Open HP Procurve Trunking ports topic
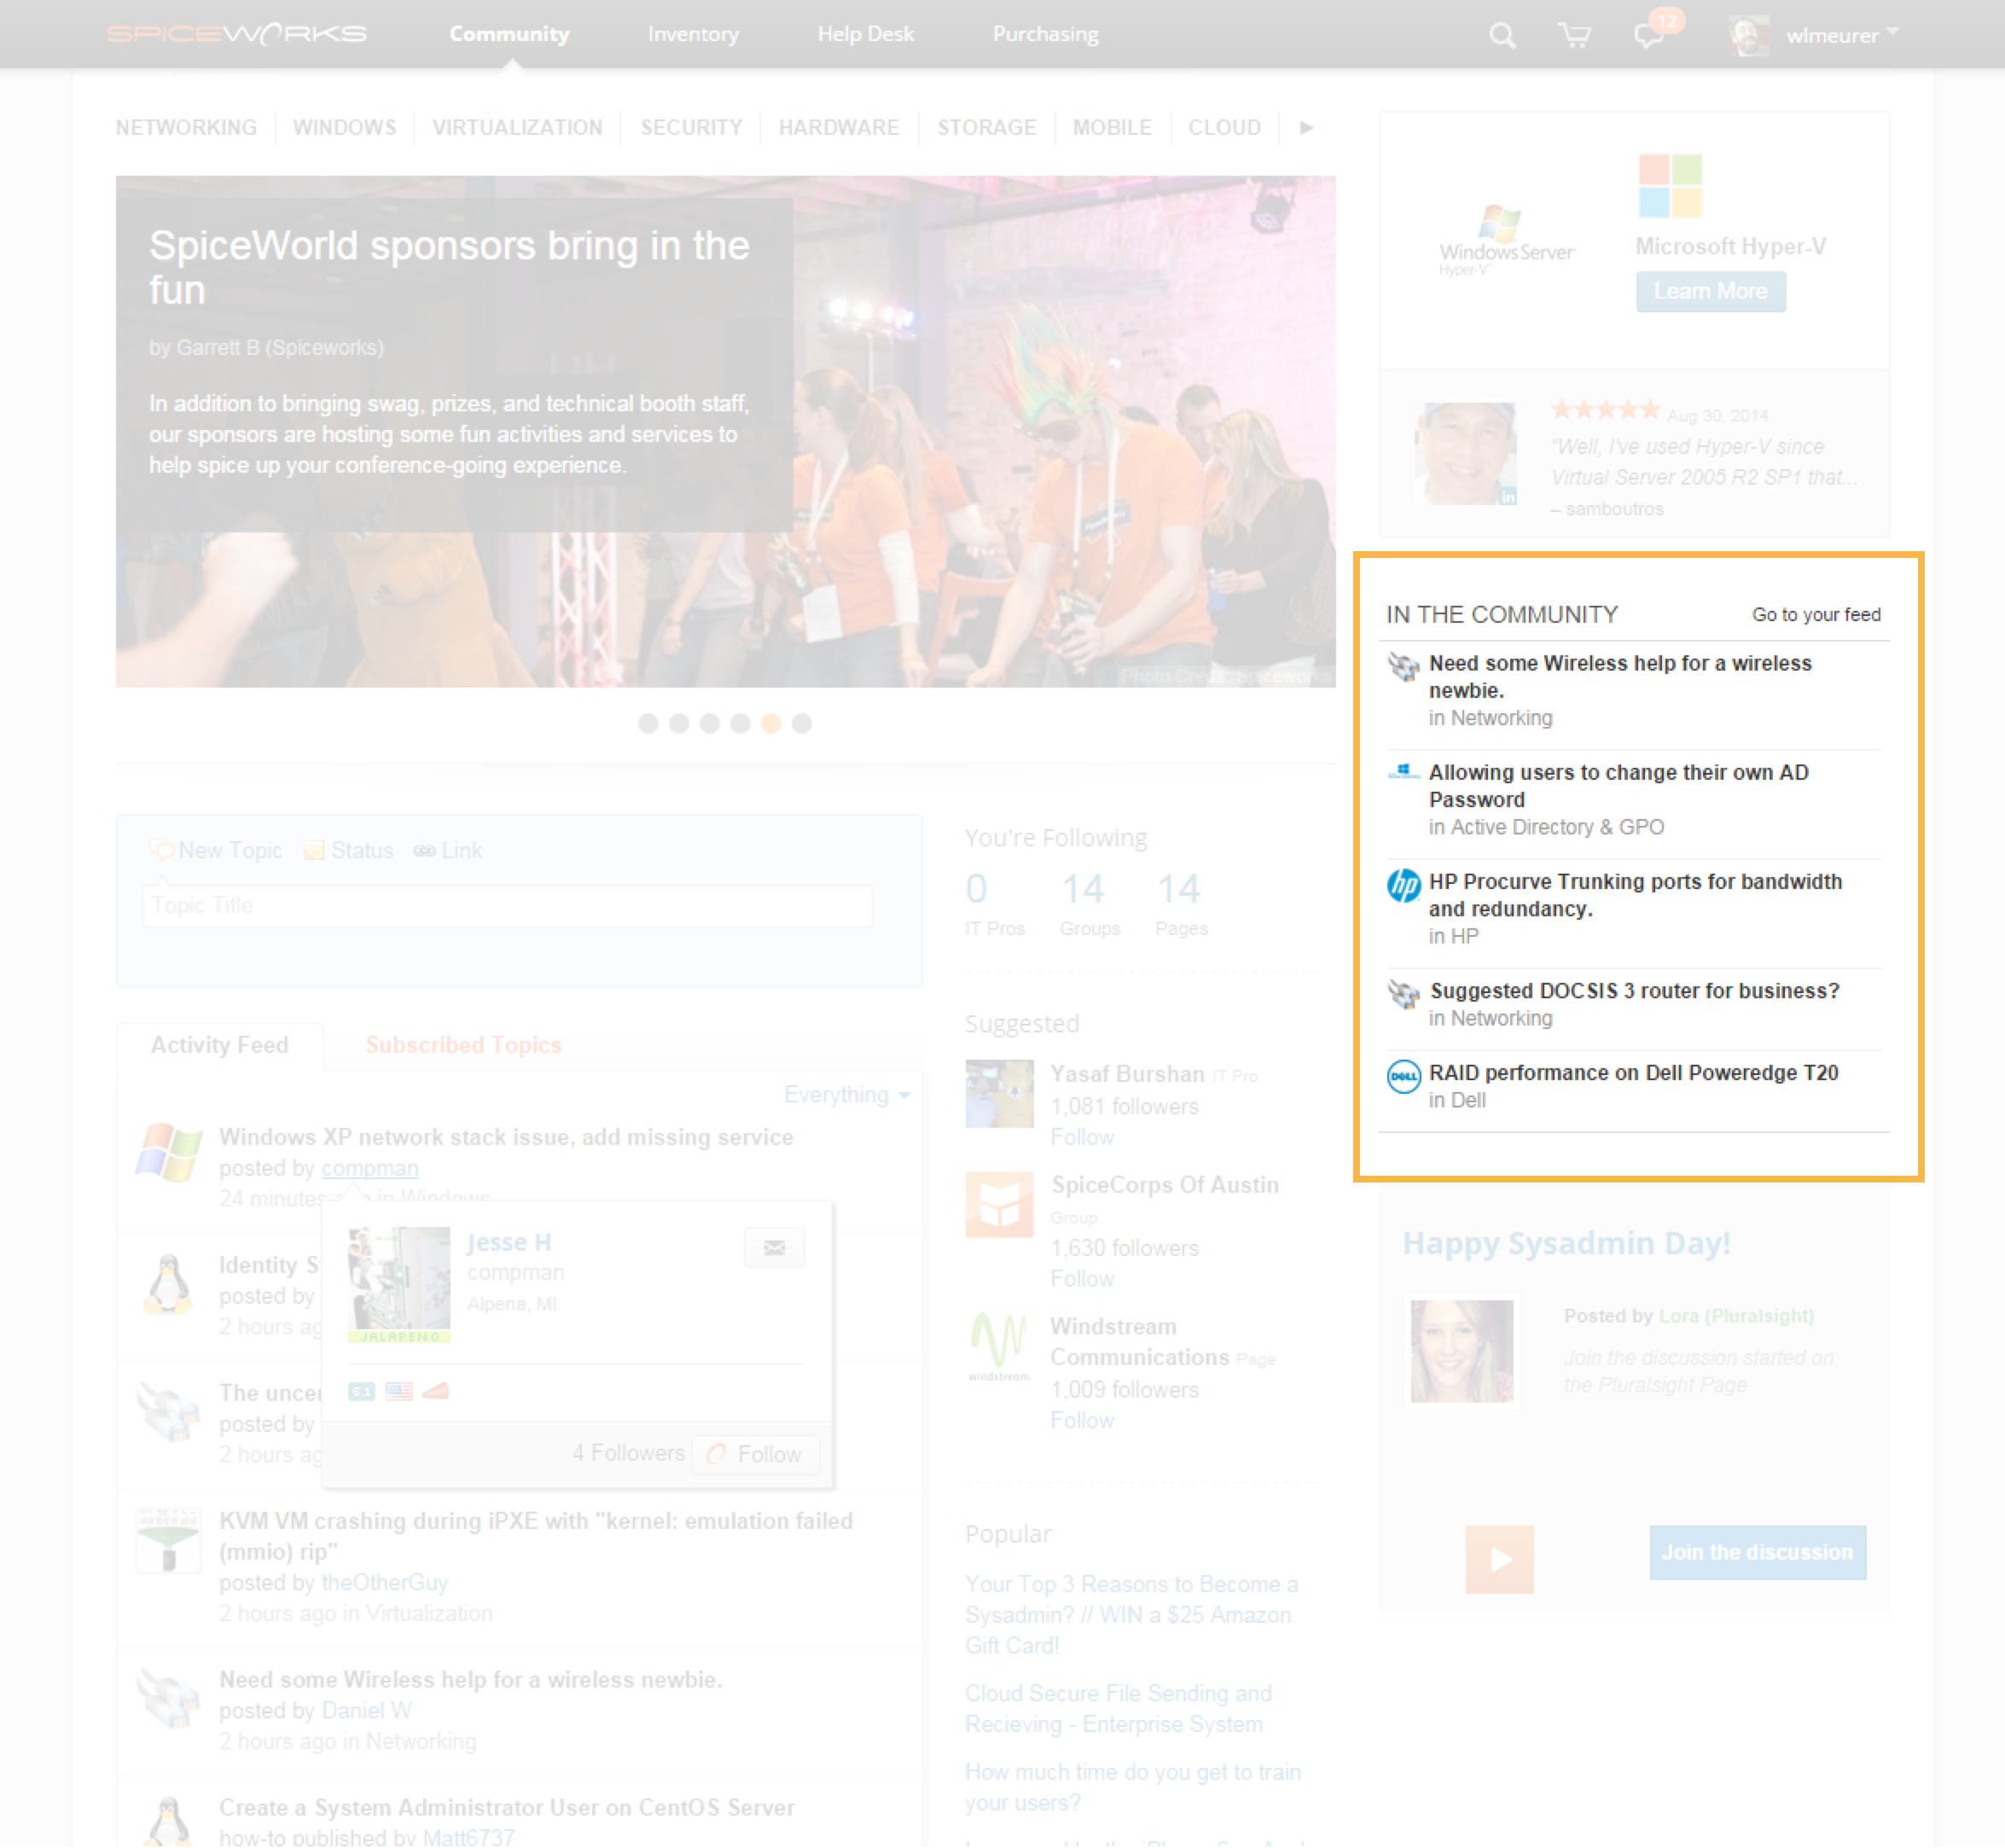The image size is (2005, 1848). coord(1635,894)
